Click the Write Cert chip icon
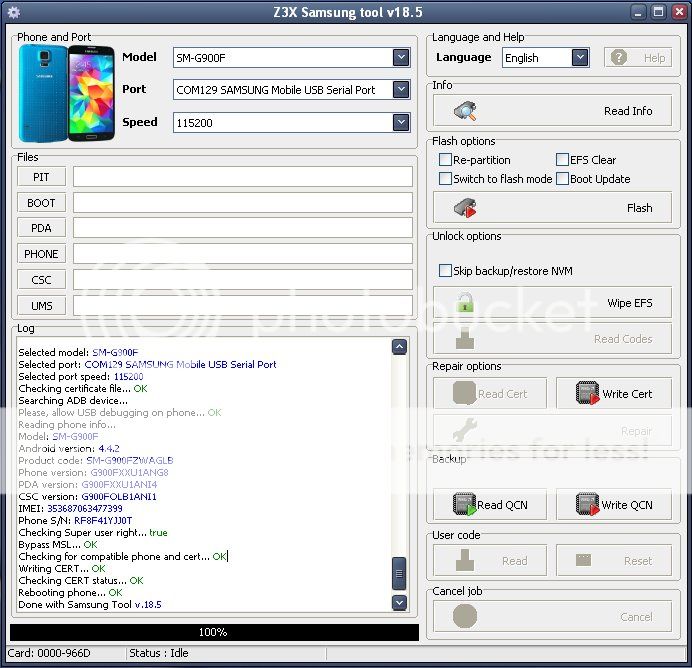This screenshot has height=668, width=692. click(x=587, y=394)
